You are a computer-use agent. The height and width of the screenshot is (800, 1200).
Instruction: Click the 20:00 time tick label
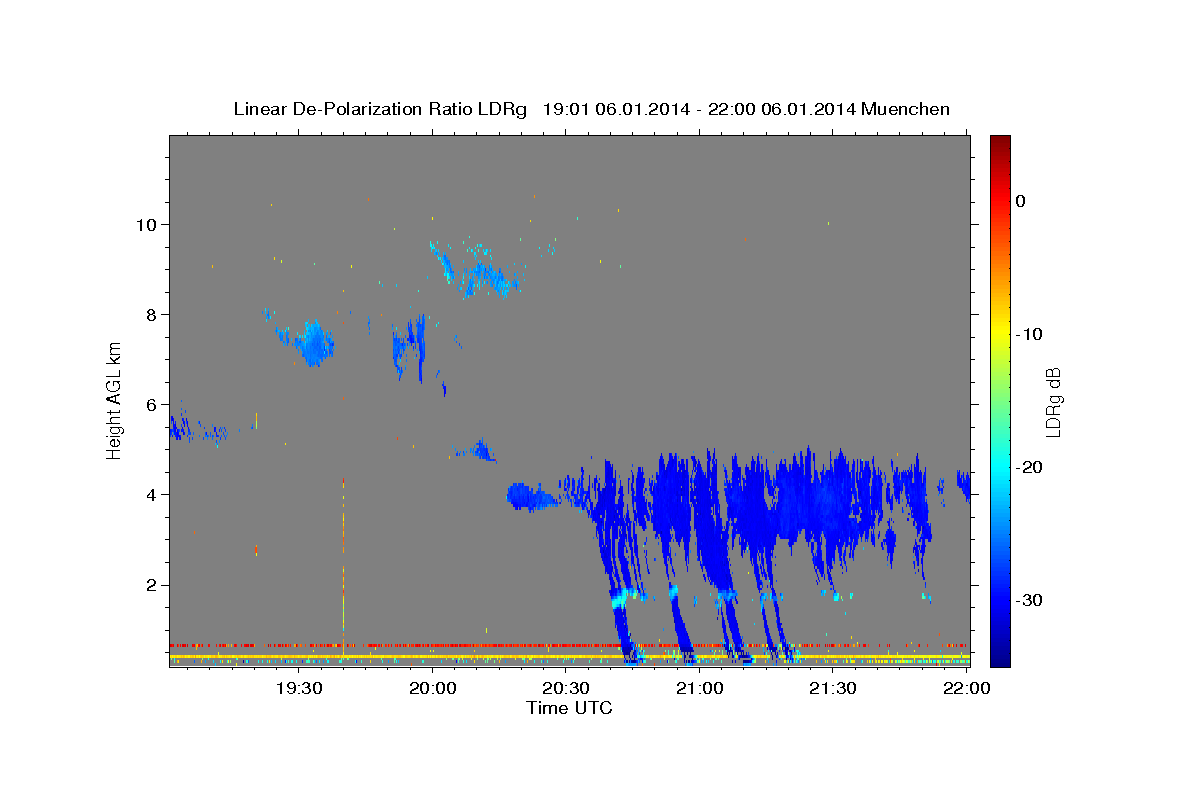point(433,688)
